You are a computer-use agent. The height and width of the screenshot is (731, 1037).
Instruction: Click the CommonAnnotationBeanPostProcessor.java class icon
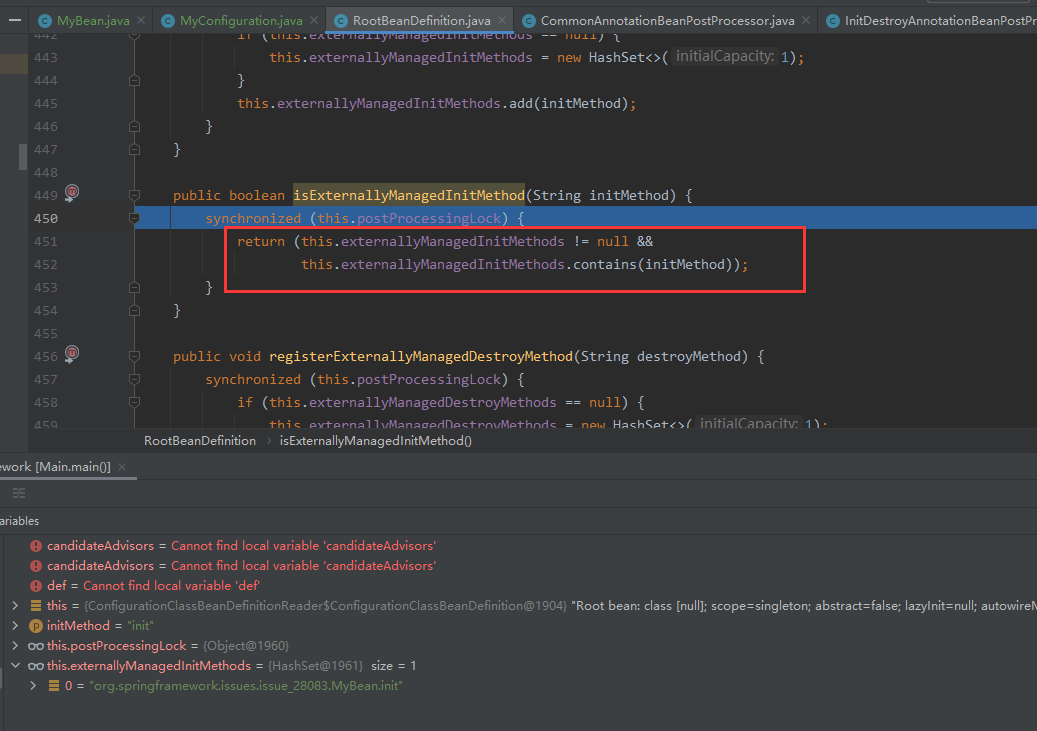click(528, 21)
